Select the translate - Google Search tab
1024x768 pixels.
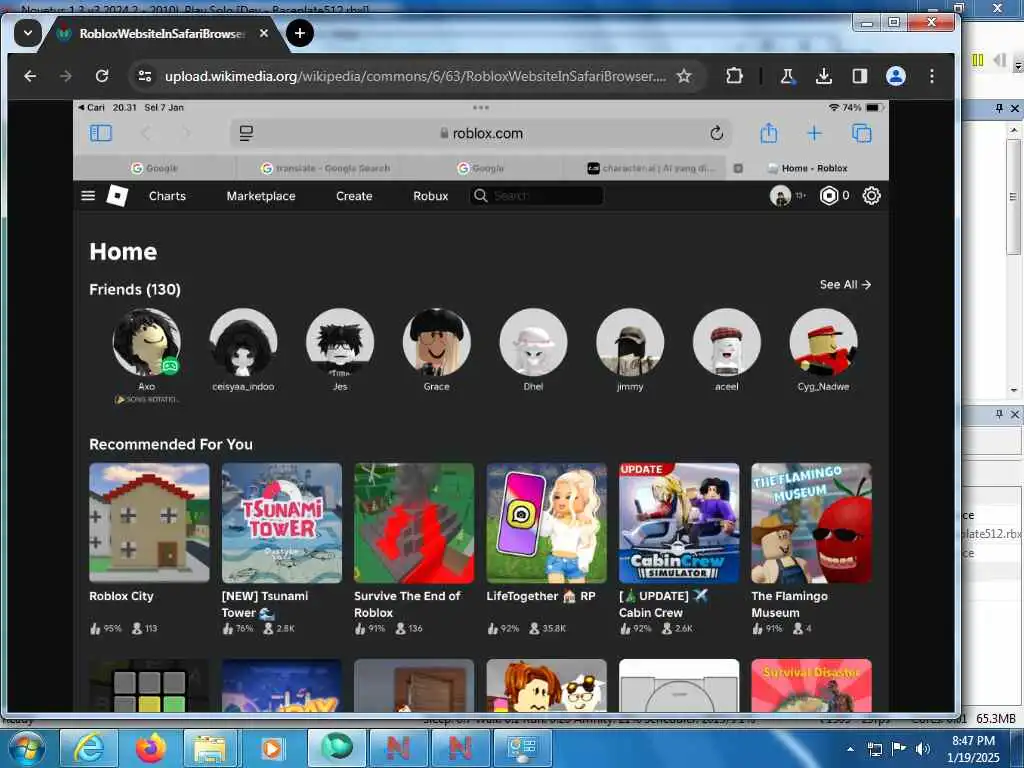click(x=325, y=168)
